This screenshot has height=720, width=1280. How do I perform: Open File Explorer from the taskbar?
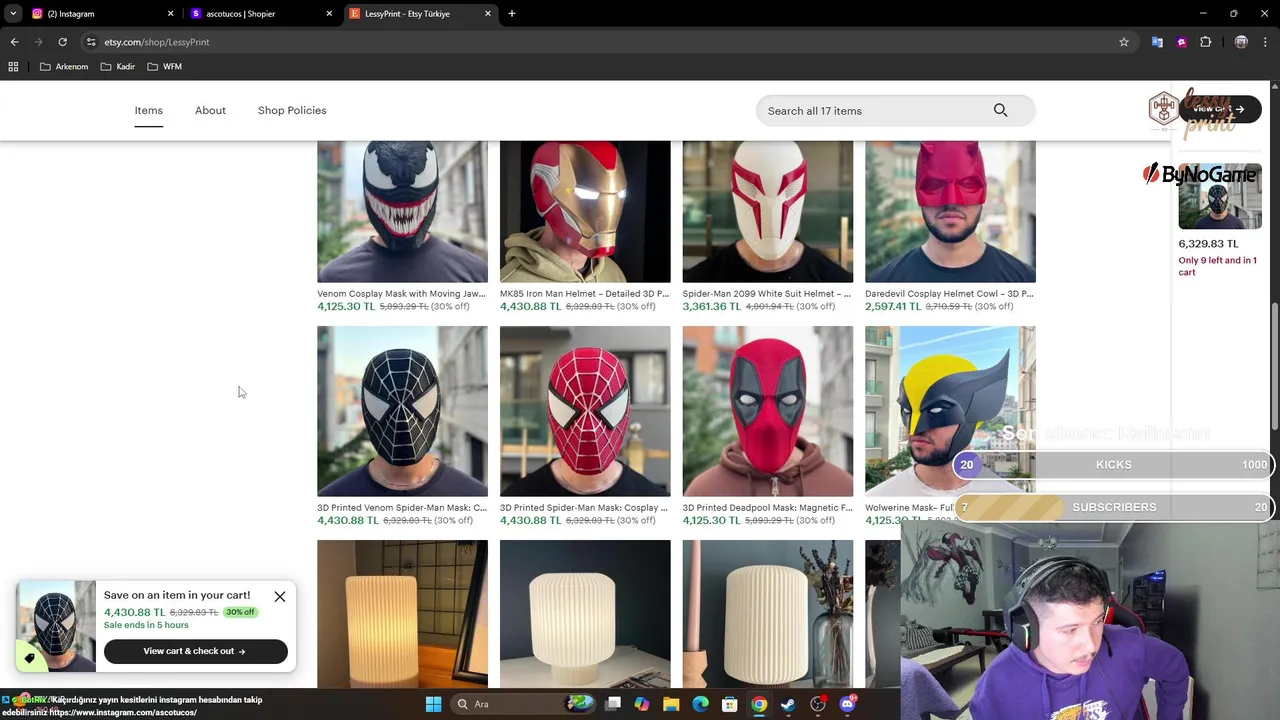671,704
